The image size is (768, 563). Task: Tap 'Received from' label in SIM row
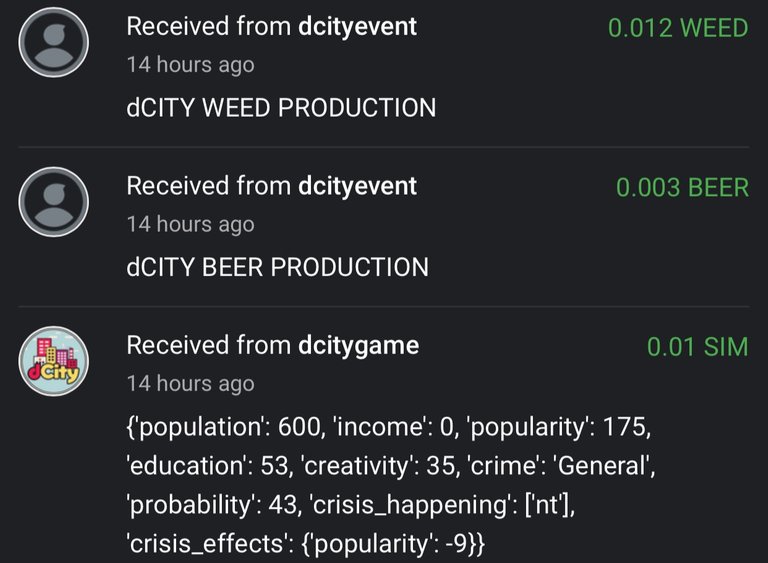tap(209, 346)
